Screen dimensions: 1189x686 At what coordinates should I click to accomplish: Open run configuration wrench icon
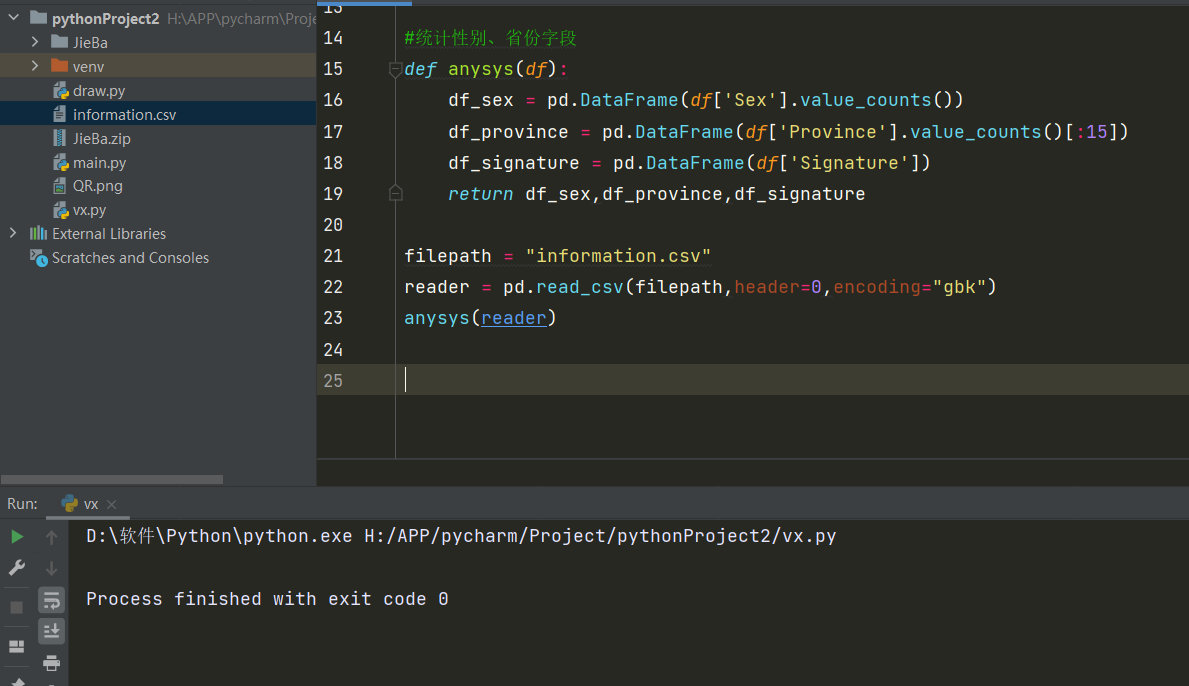(x=17, y=568)
